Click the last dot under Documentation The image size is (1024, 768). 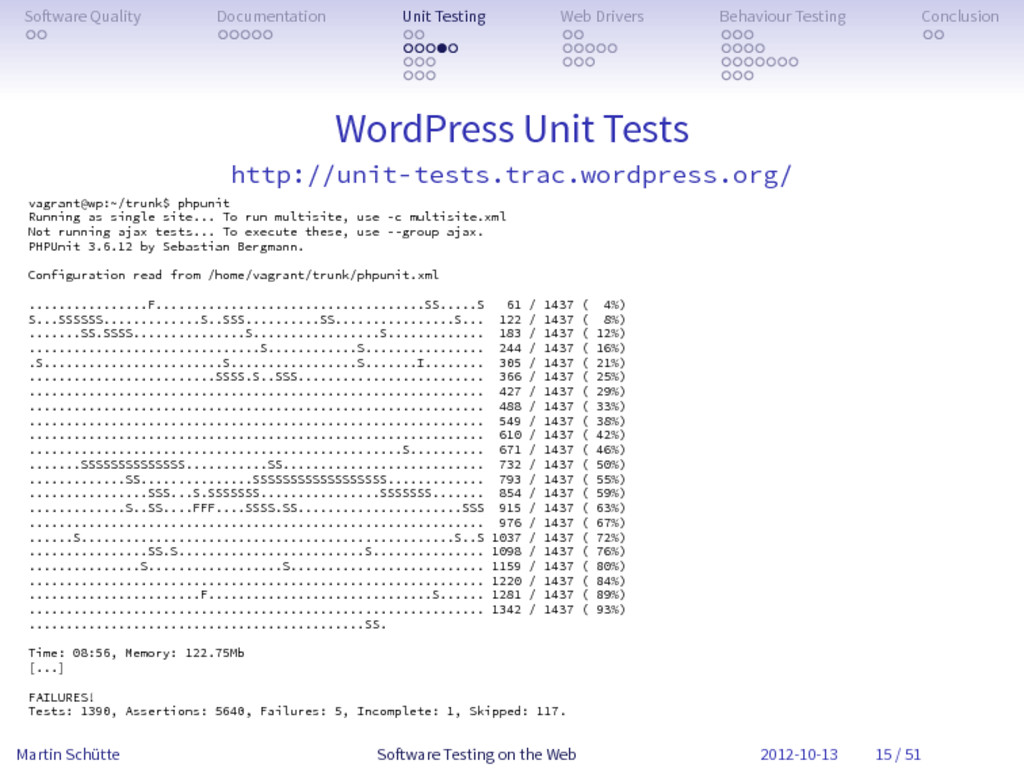[x=267, y=35]
